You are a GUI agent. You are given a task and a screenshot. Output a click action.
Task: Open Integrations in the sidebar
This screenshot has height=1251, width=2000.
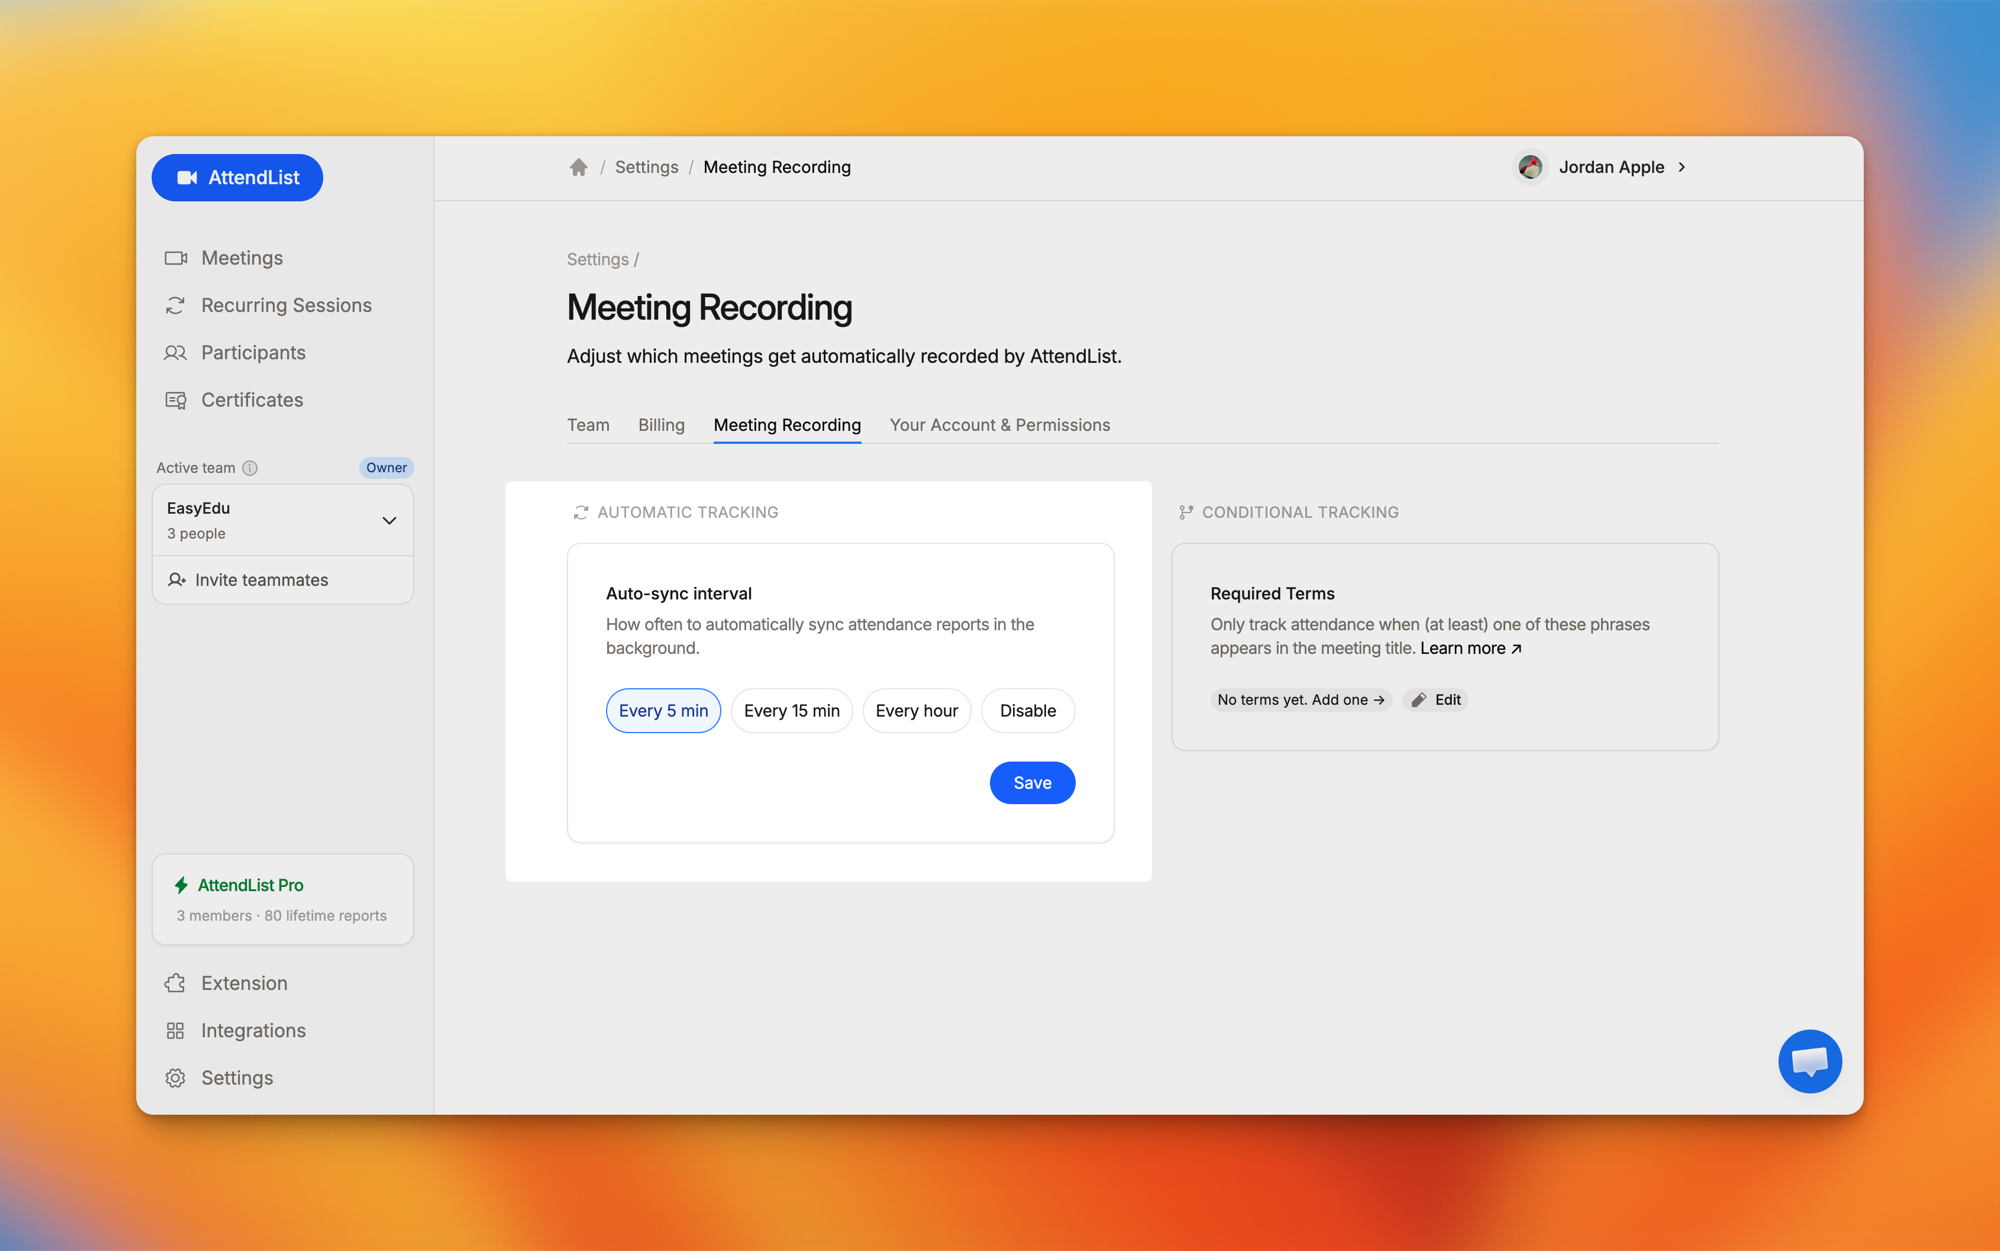tap(235, 1030)
